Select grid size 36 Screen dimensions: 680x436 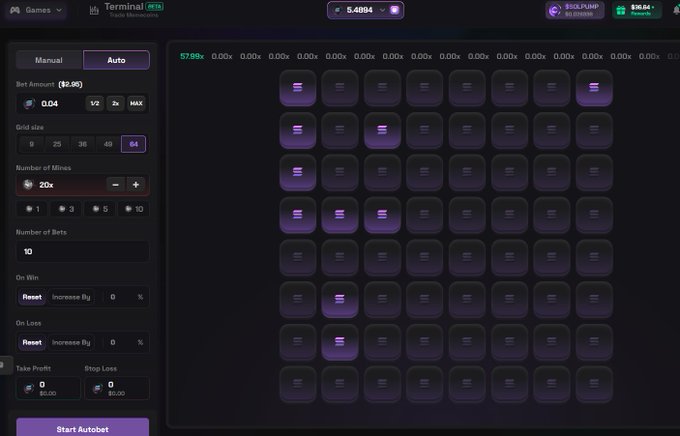point(82,144)
